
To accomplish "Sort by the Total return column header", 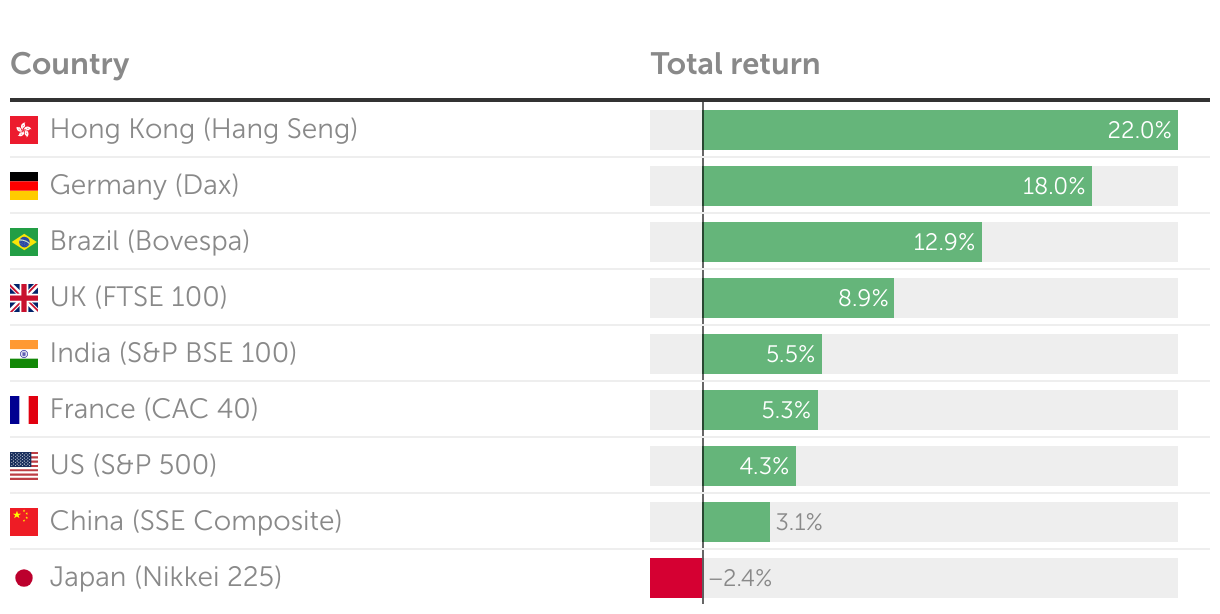I will (x=735, y=64).
